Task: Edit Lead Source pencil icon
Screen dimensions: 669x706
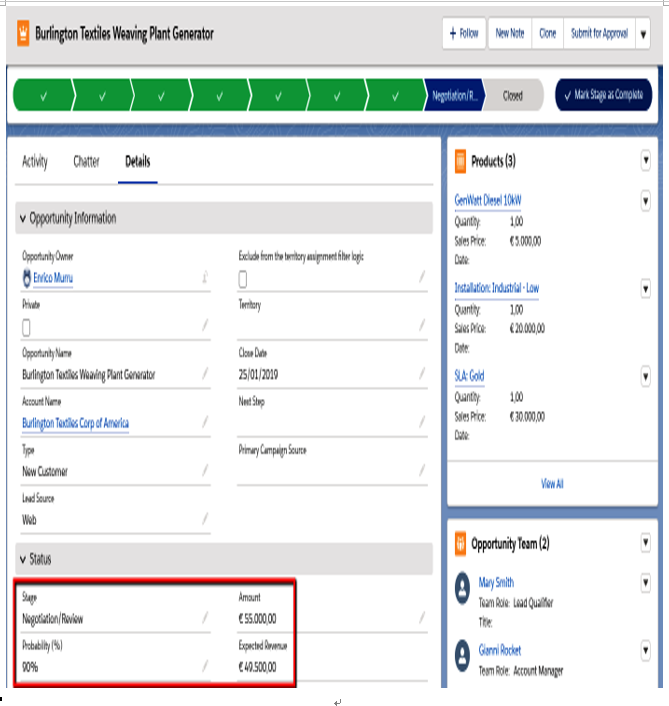Action: tap(205, 519)
